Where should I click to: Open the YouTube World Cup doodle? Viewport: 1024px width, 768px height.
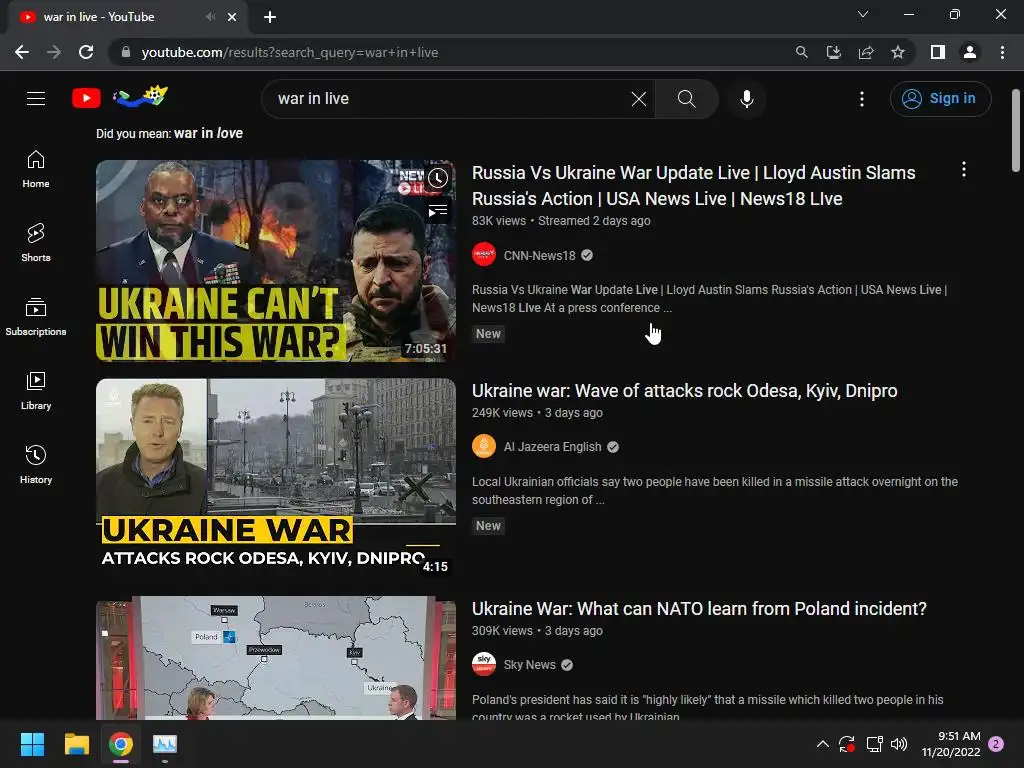140,97
